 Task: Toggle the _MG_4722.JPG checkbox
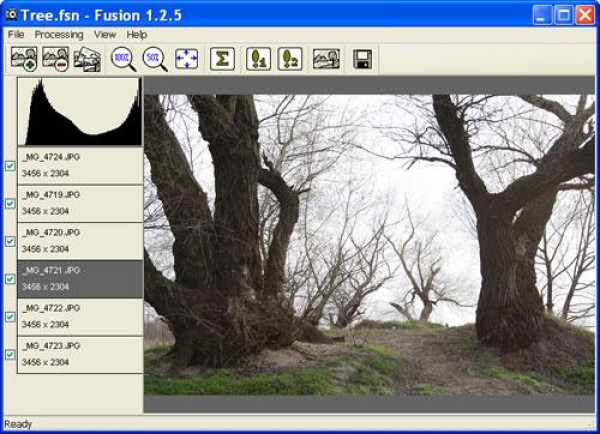(10, 317)
